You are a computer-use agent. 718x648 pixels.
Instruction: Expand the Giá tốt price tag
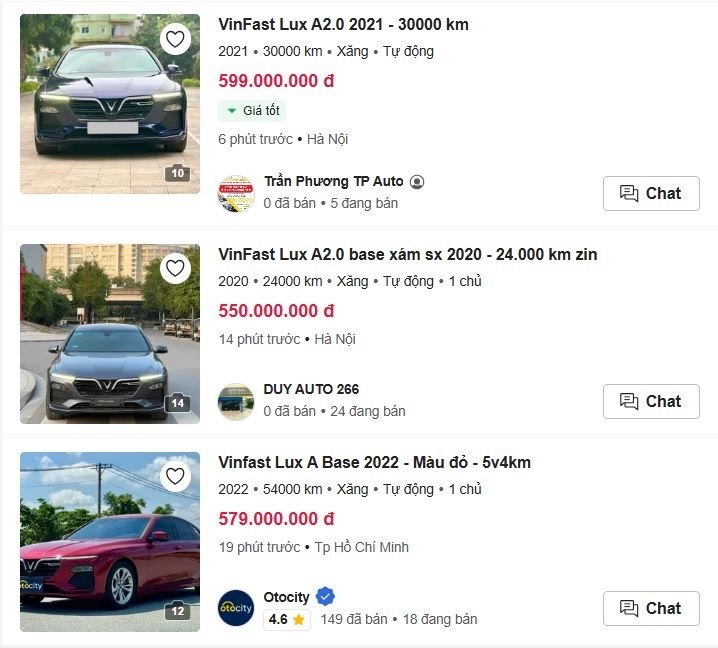point(252,111)
